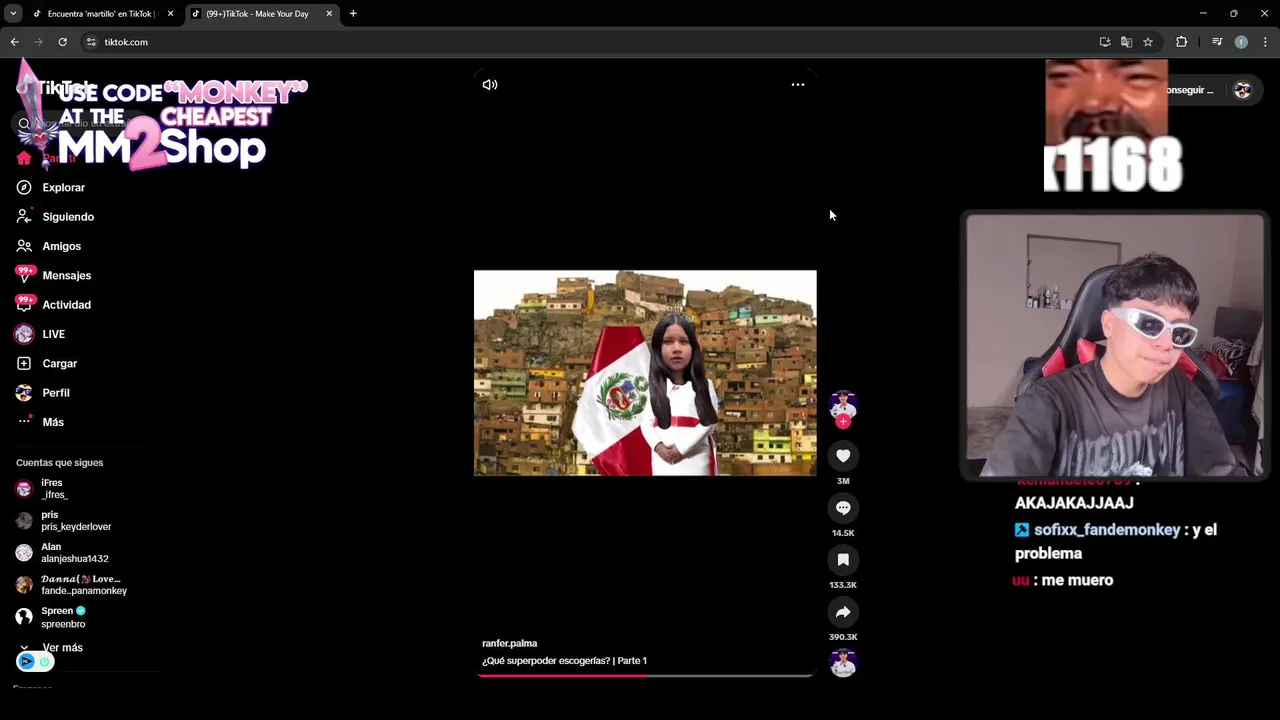Open the install app icon in address bar
The width and height of the screenshot is (1280, 720).
(1105, 42)
